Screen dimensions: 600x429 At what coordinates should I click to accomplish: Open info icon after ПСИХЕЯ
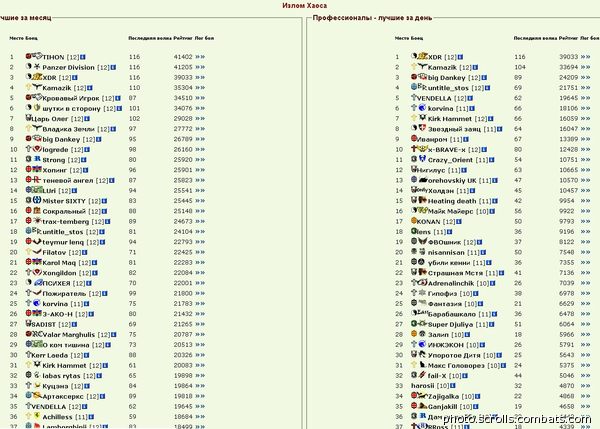click(x=89, y=284)
